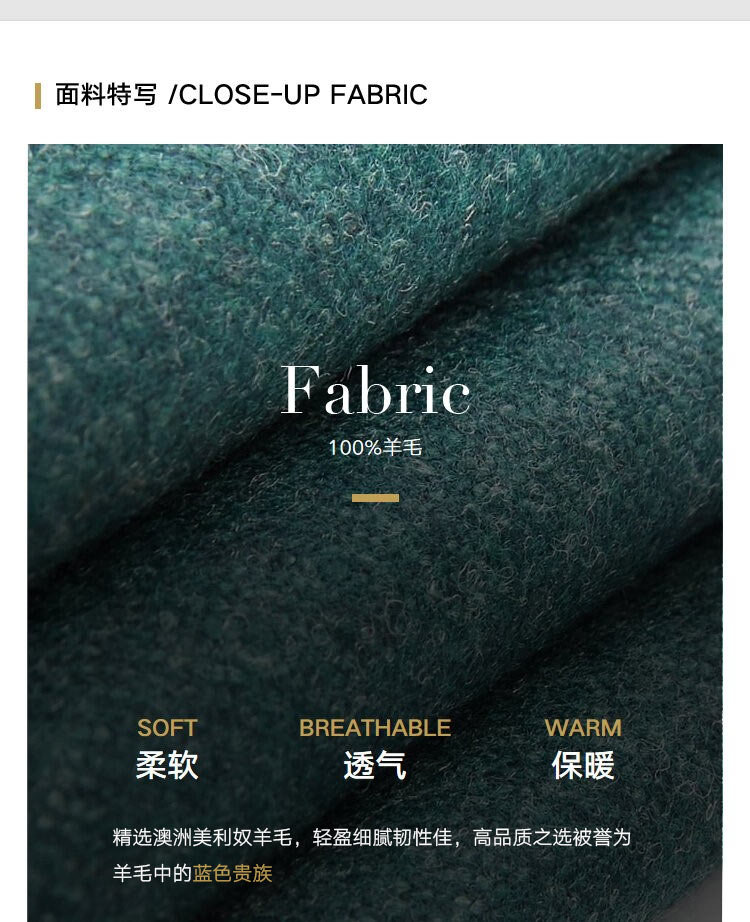Click the 保暖 feature text
Viewport: 750px width, 922px height.
coord(583,766)
